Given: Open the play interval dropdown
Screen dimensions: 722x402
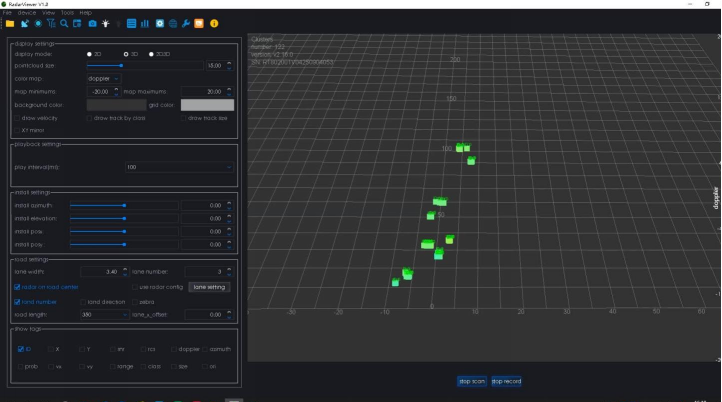Looking at the screenshot, I should pos(179,167).
